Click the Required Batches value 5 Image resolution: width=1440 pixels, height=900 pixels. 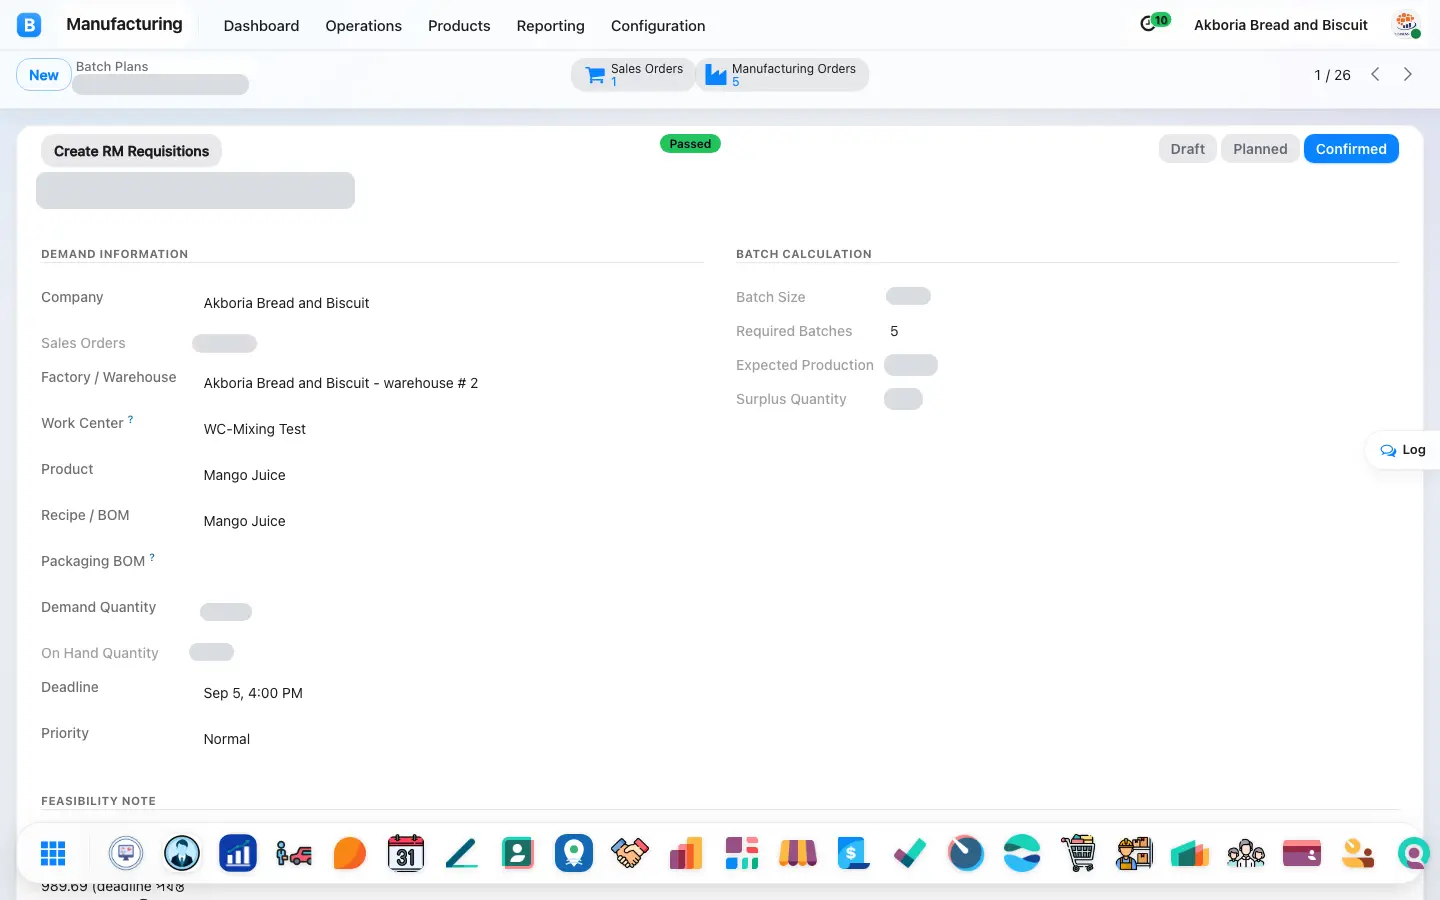click(894, 331)
